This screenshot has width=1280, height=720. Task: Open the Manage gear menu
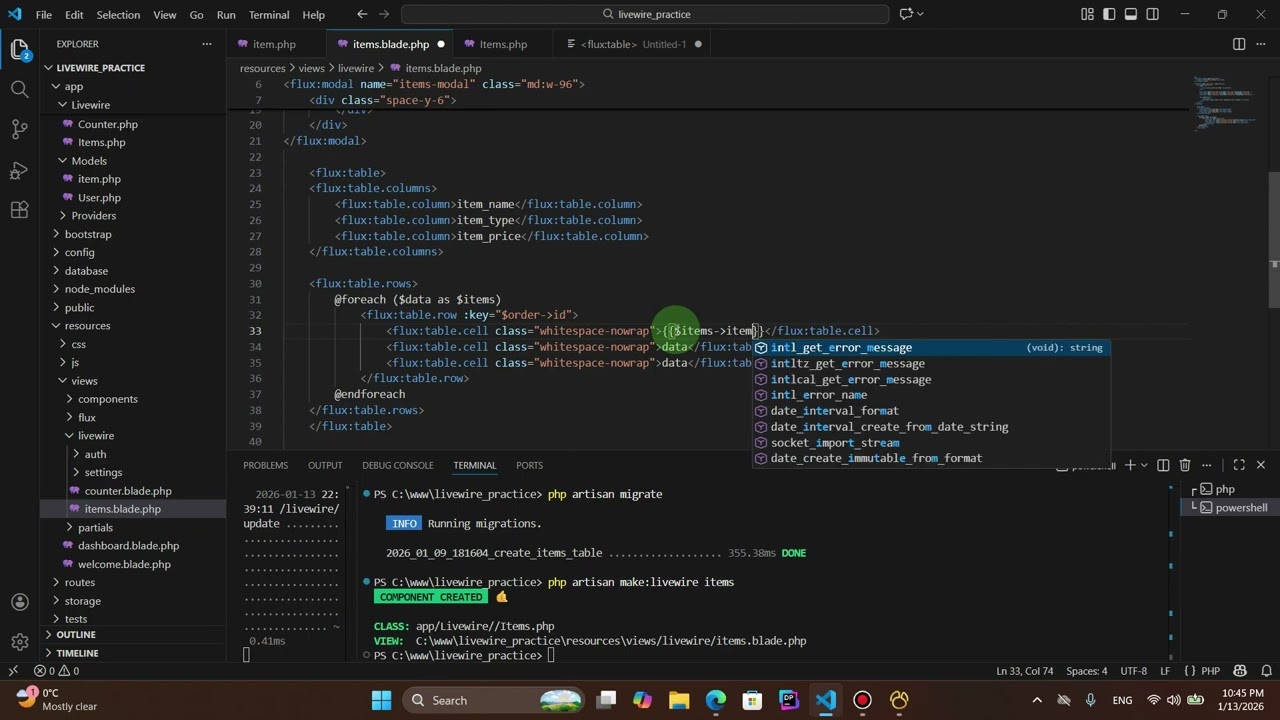click(x=19, y=642)
